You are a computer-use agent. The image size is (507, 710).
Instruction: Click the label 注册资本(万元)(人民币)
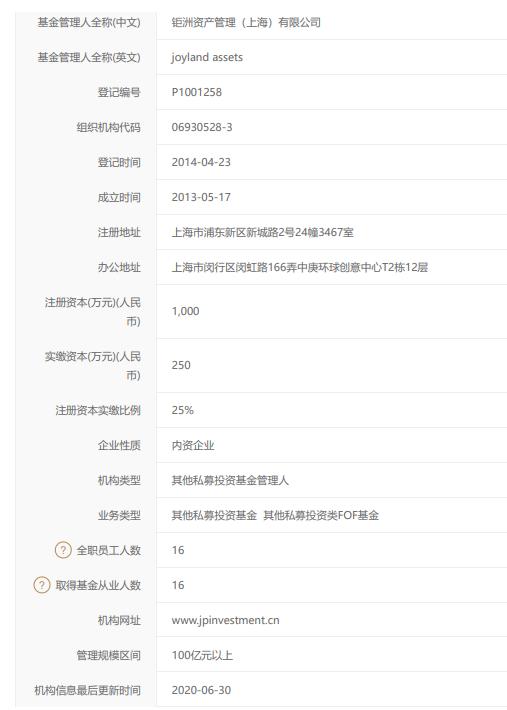click(x=92, y=312)
